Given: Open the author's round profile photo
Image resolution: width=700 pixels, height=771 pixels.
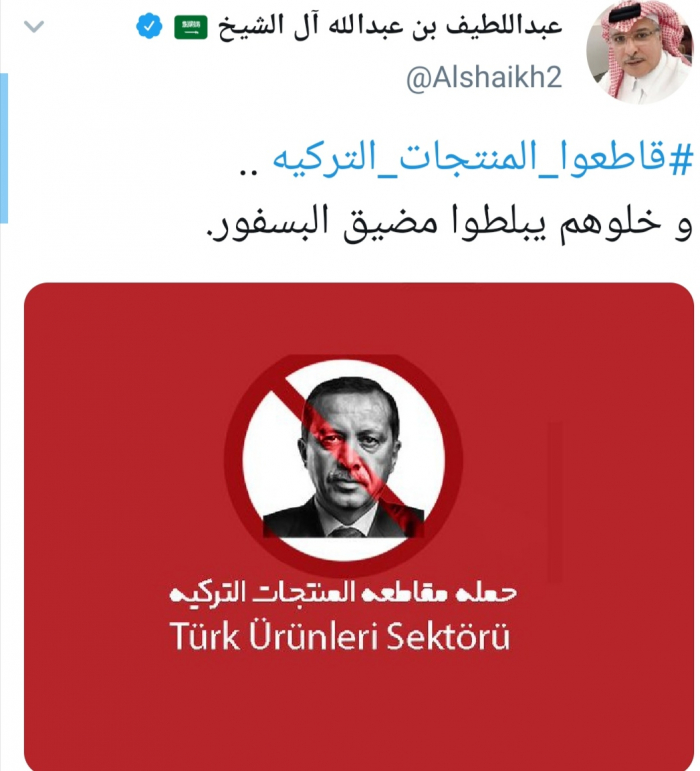Looking at the screenshot, I should click(x=640, y=52).
